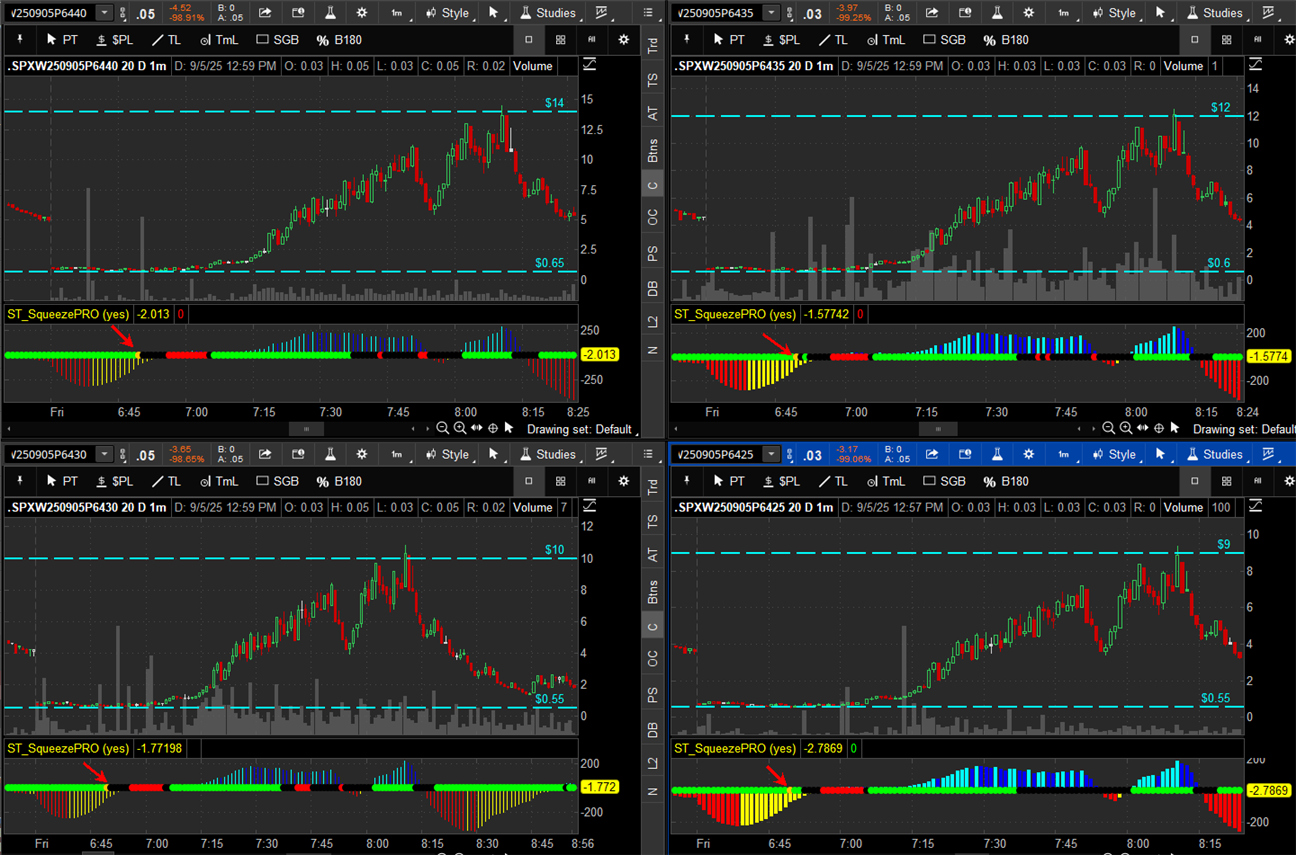Open the Style dropdown in the P6435 chart
Screen dimensions: 1296x855
click(1113, 13)
